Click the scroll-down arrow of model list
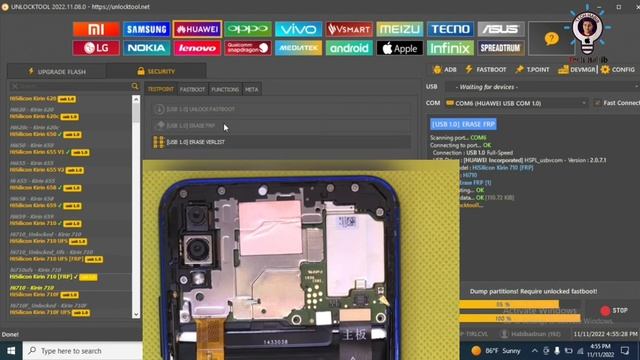 tap(136, 315)
